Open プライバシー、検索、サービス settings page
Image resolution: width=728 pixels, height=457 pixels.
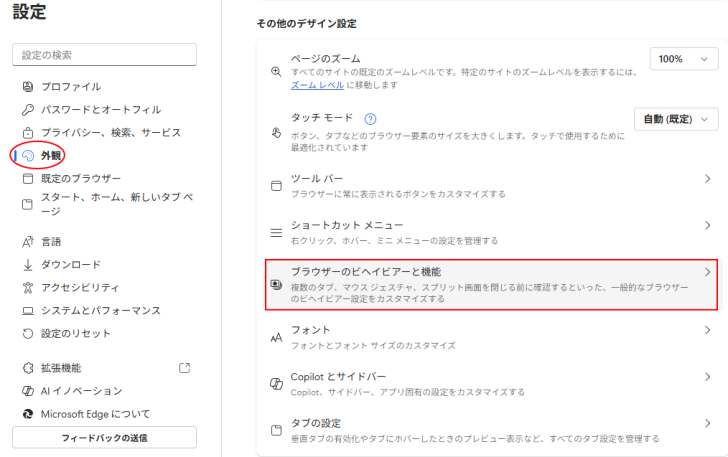[110, 133]
